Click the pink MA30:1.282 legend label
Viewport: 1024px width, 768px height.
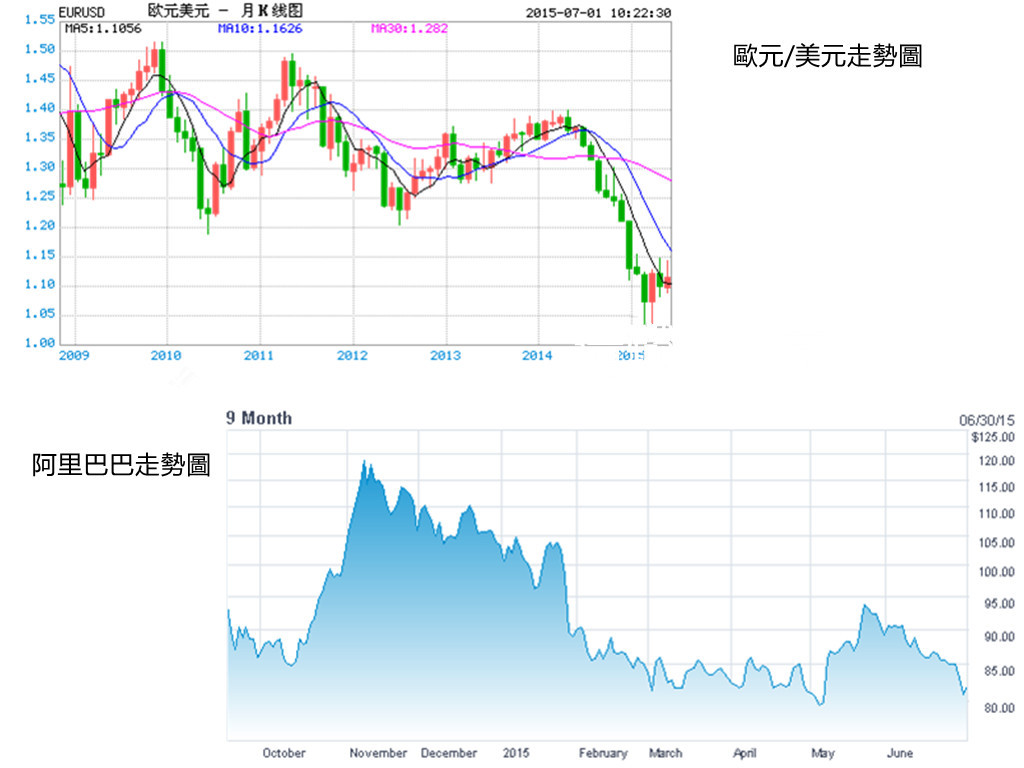click(x=409, y=29)
